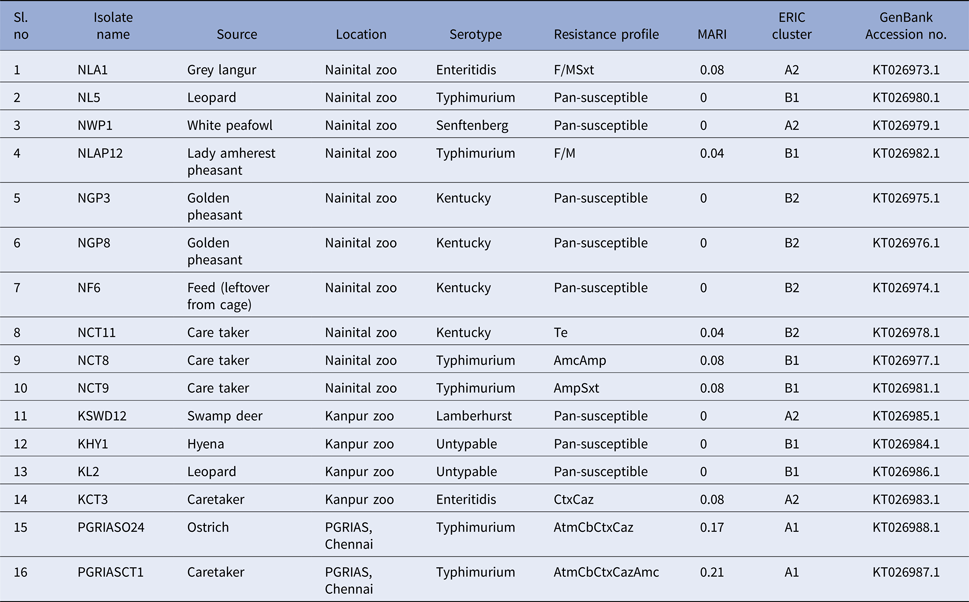Select the GenBank Accession no. header
The width and height of the screenshot is (969, 602).
click(x=906, y=26)
